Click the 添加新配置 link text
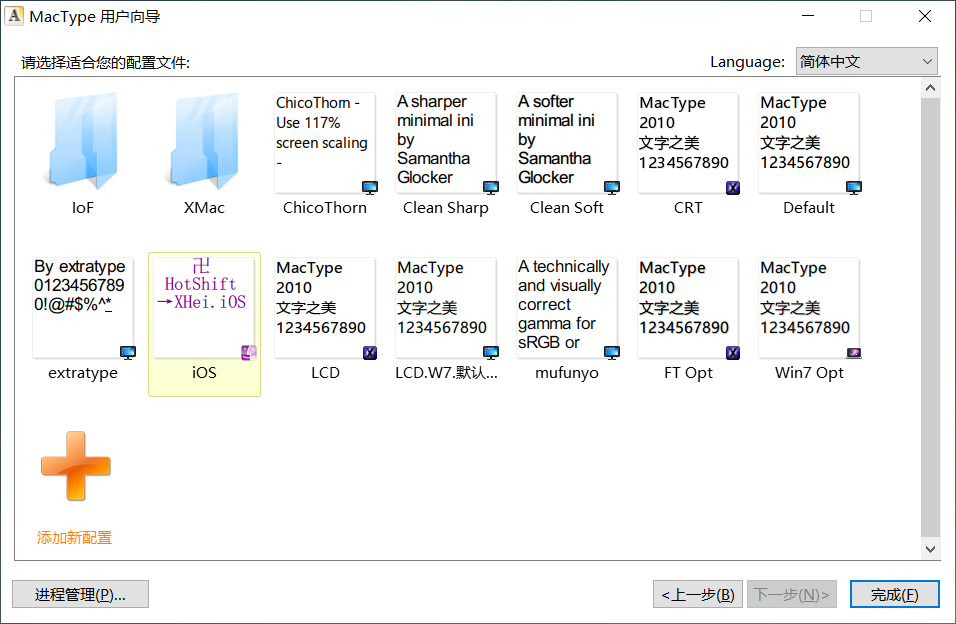 (74, 537)
